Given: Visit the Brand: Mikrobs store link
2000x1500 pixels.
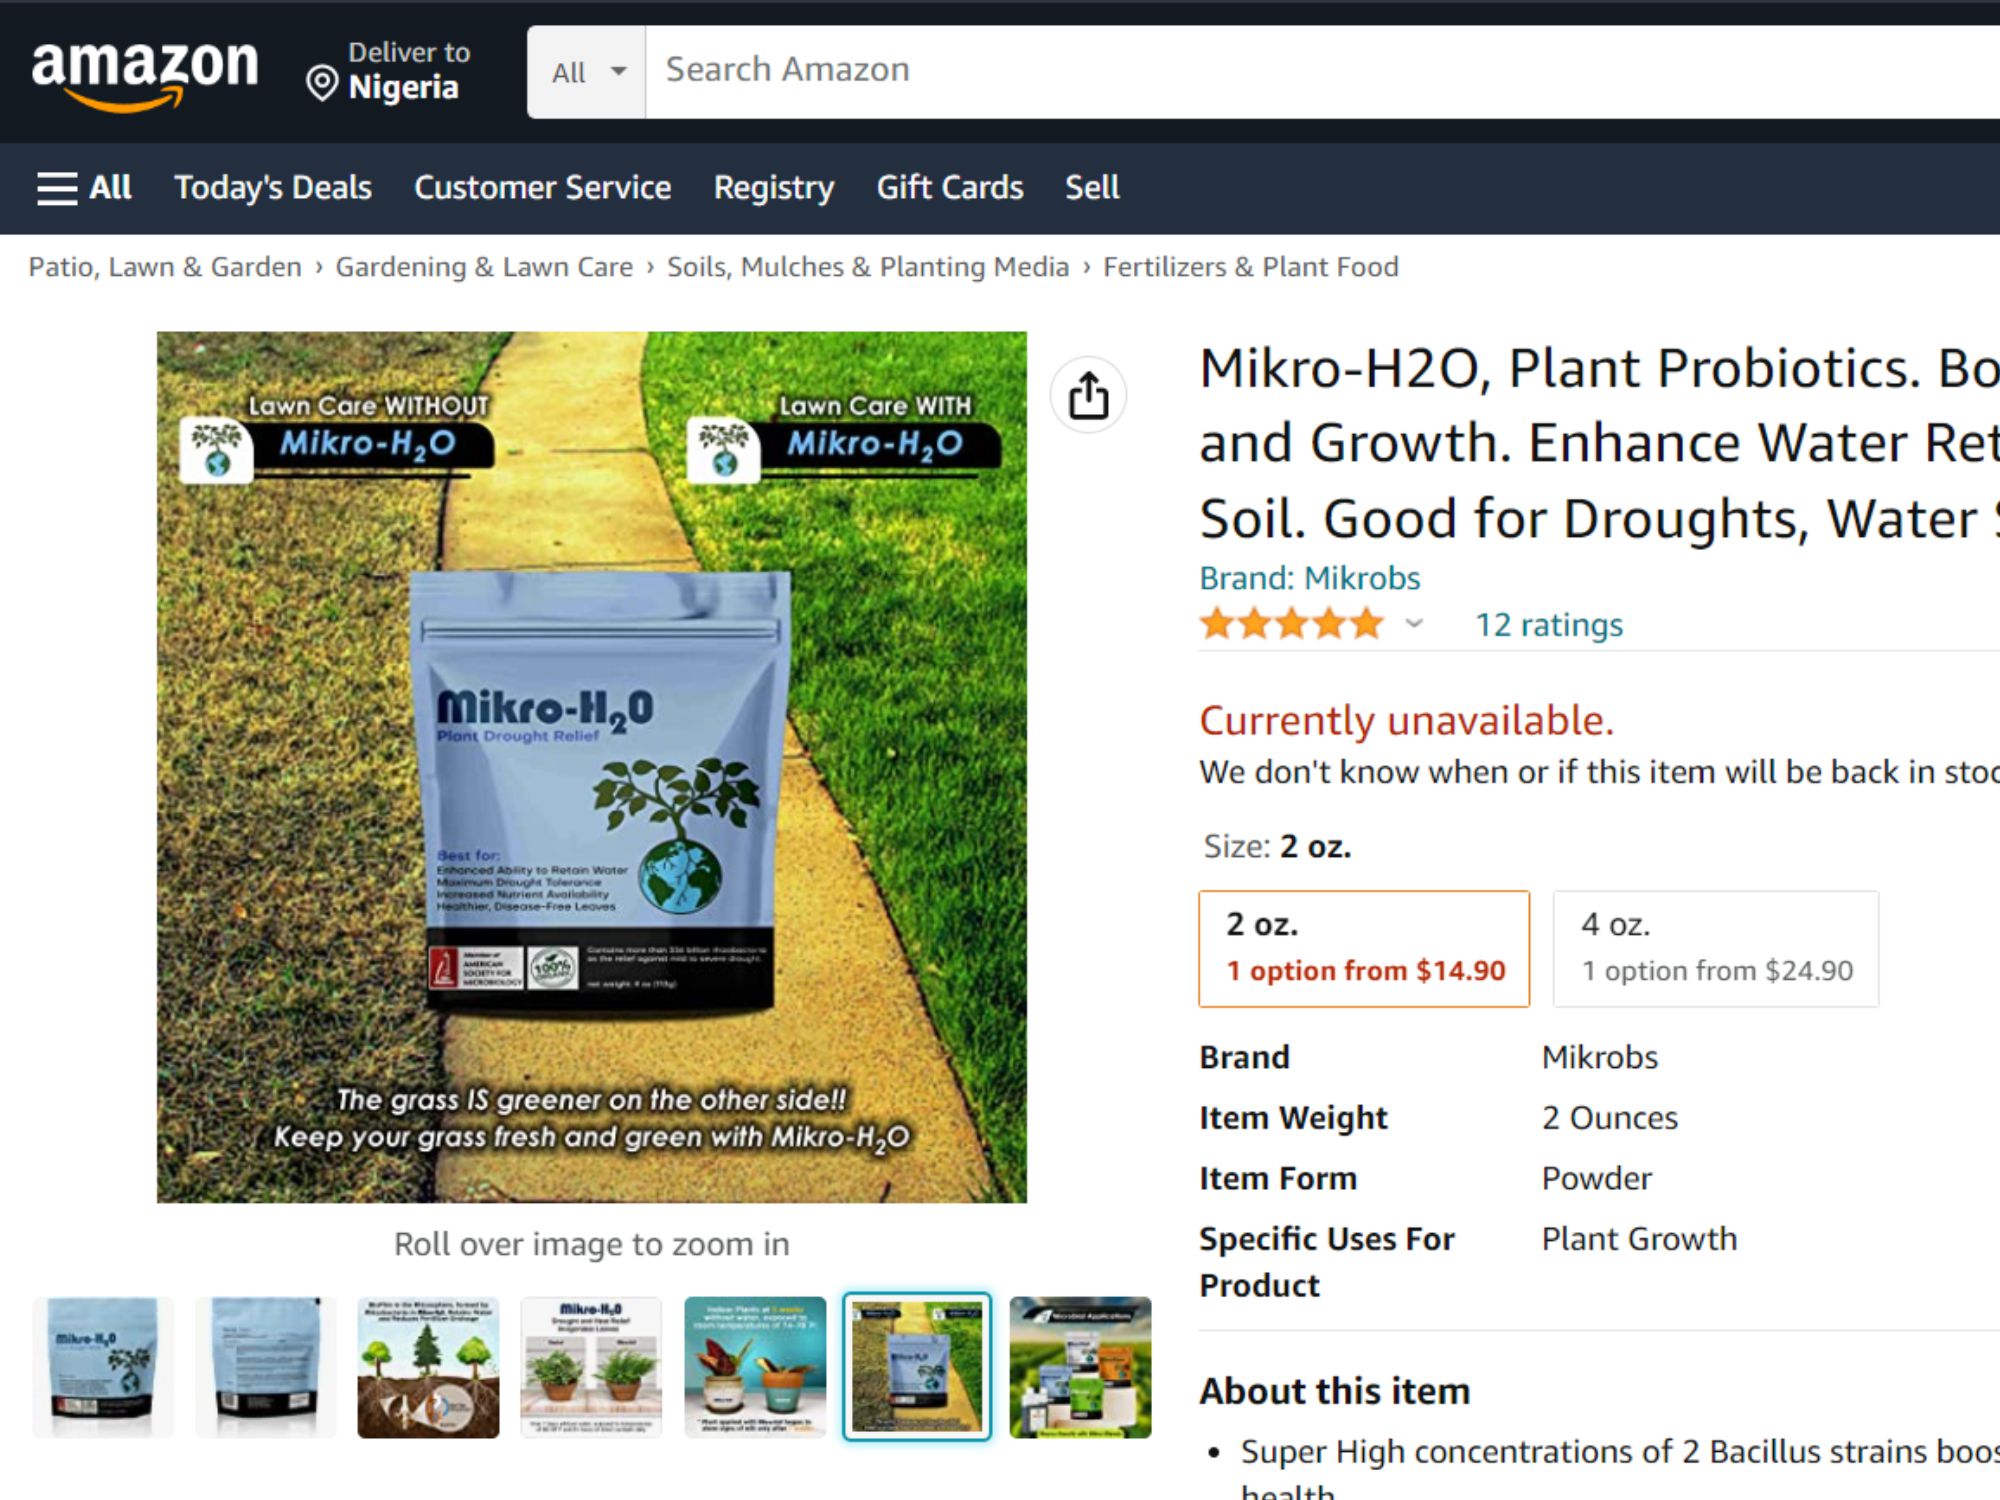Looking at the screenshot, I should click(1309, 578).
